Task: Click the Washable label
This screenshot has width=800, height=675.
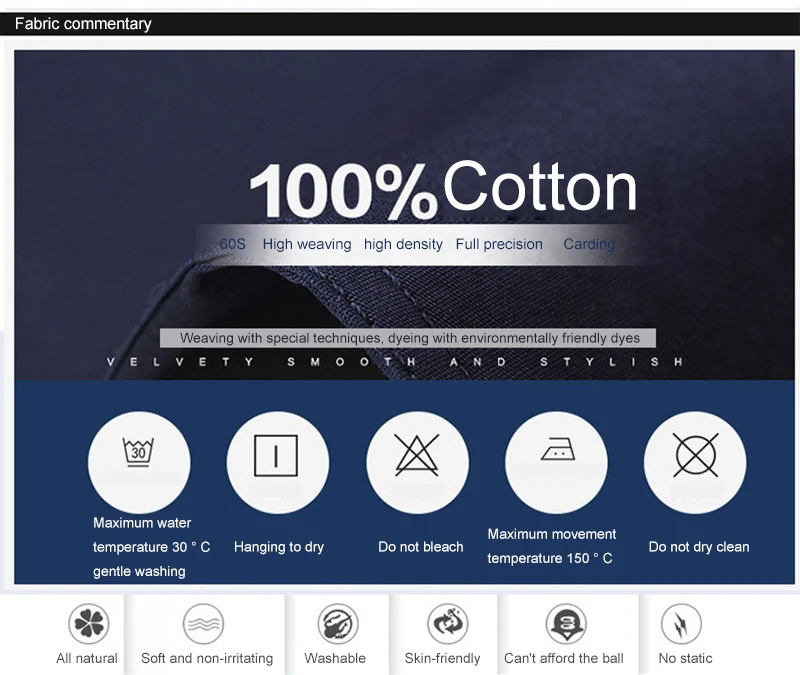Action: 335,658
